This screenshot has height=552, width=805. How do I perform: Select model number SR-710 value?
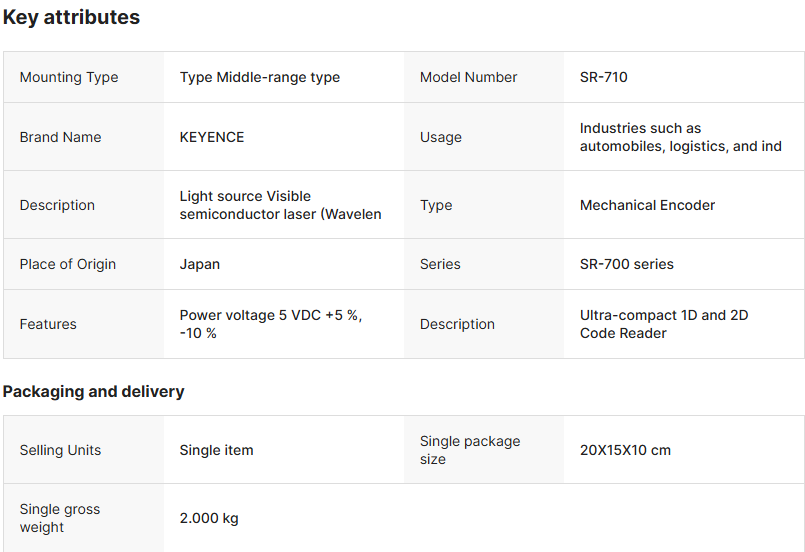tap(604, 77)
